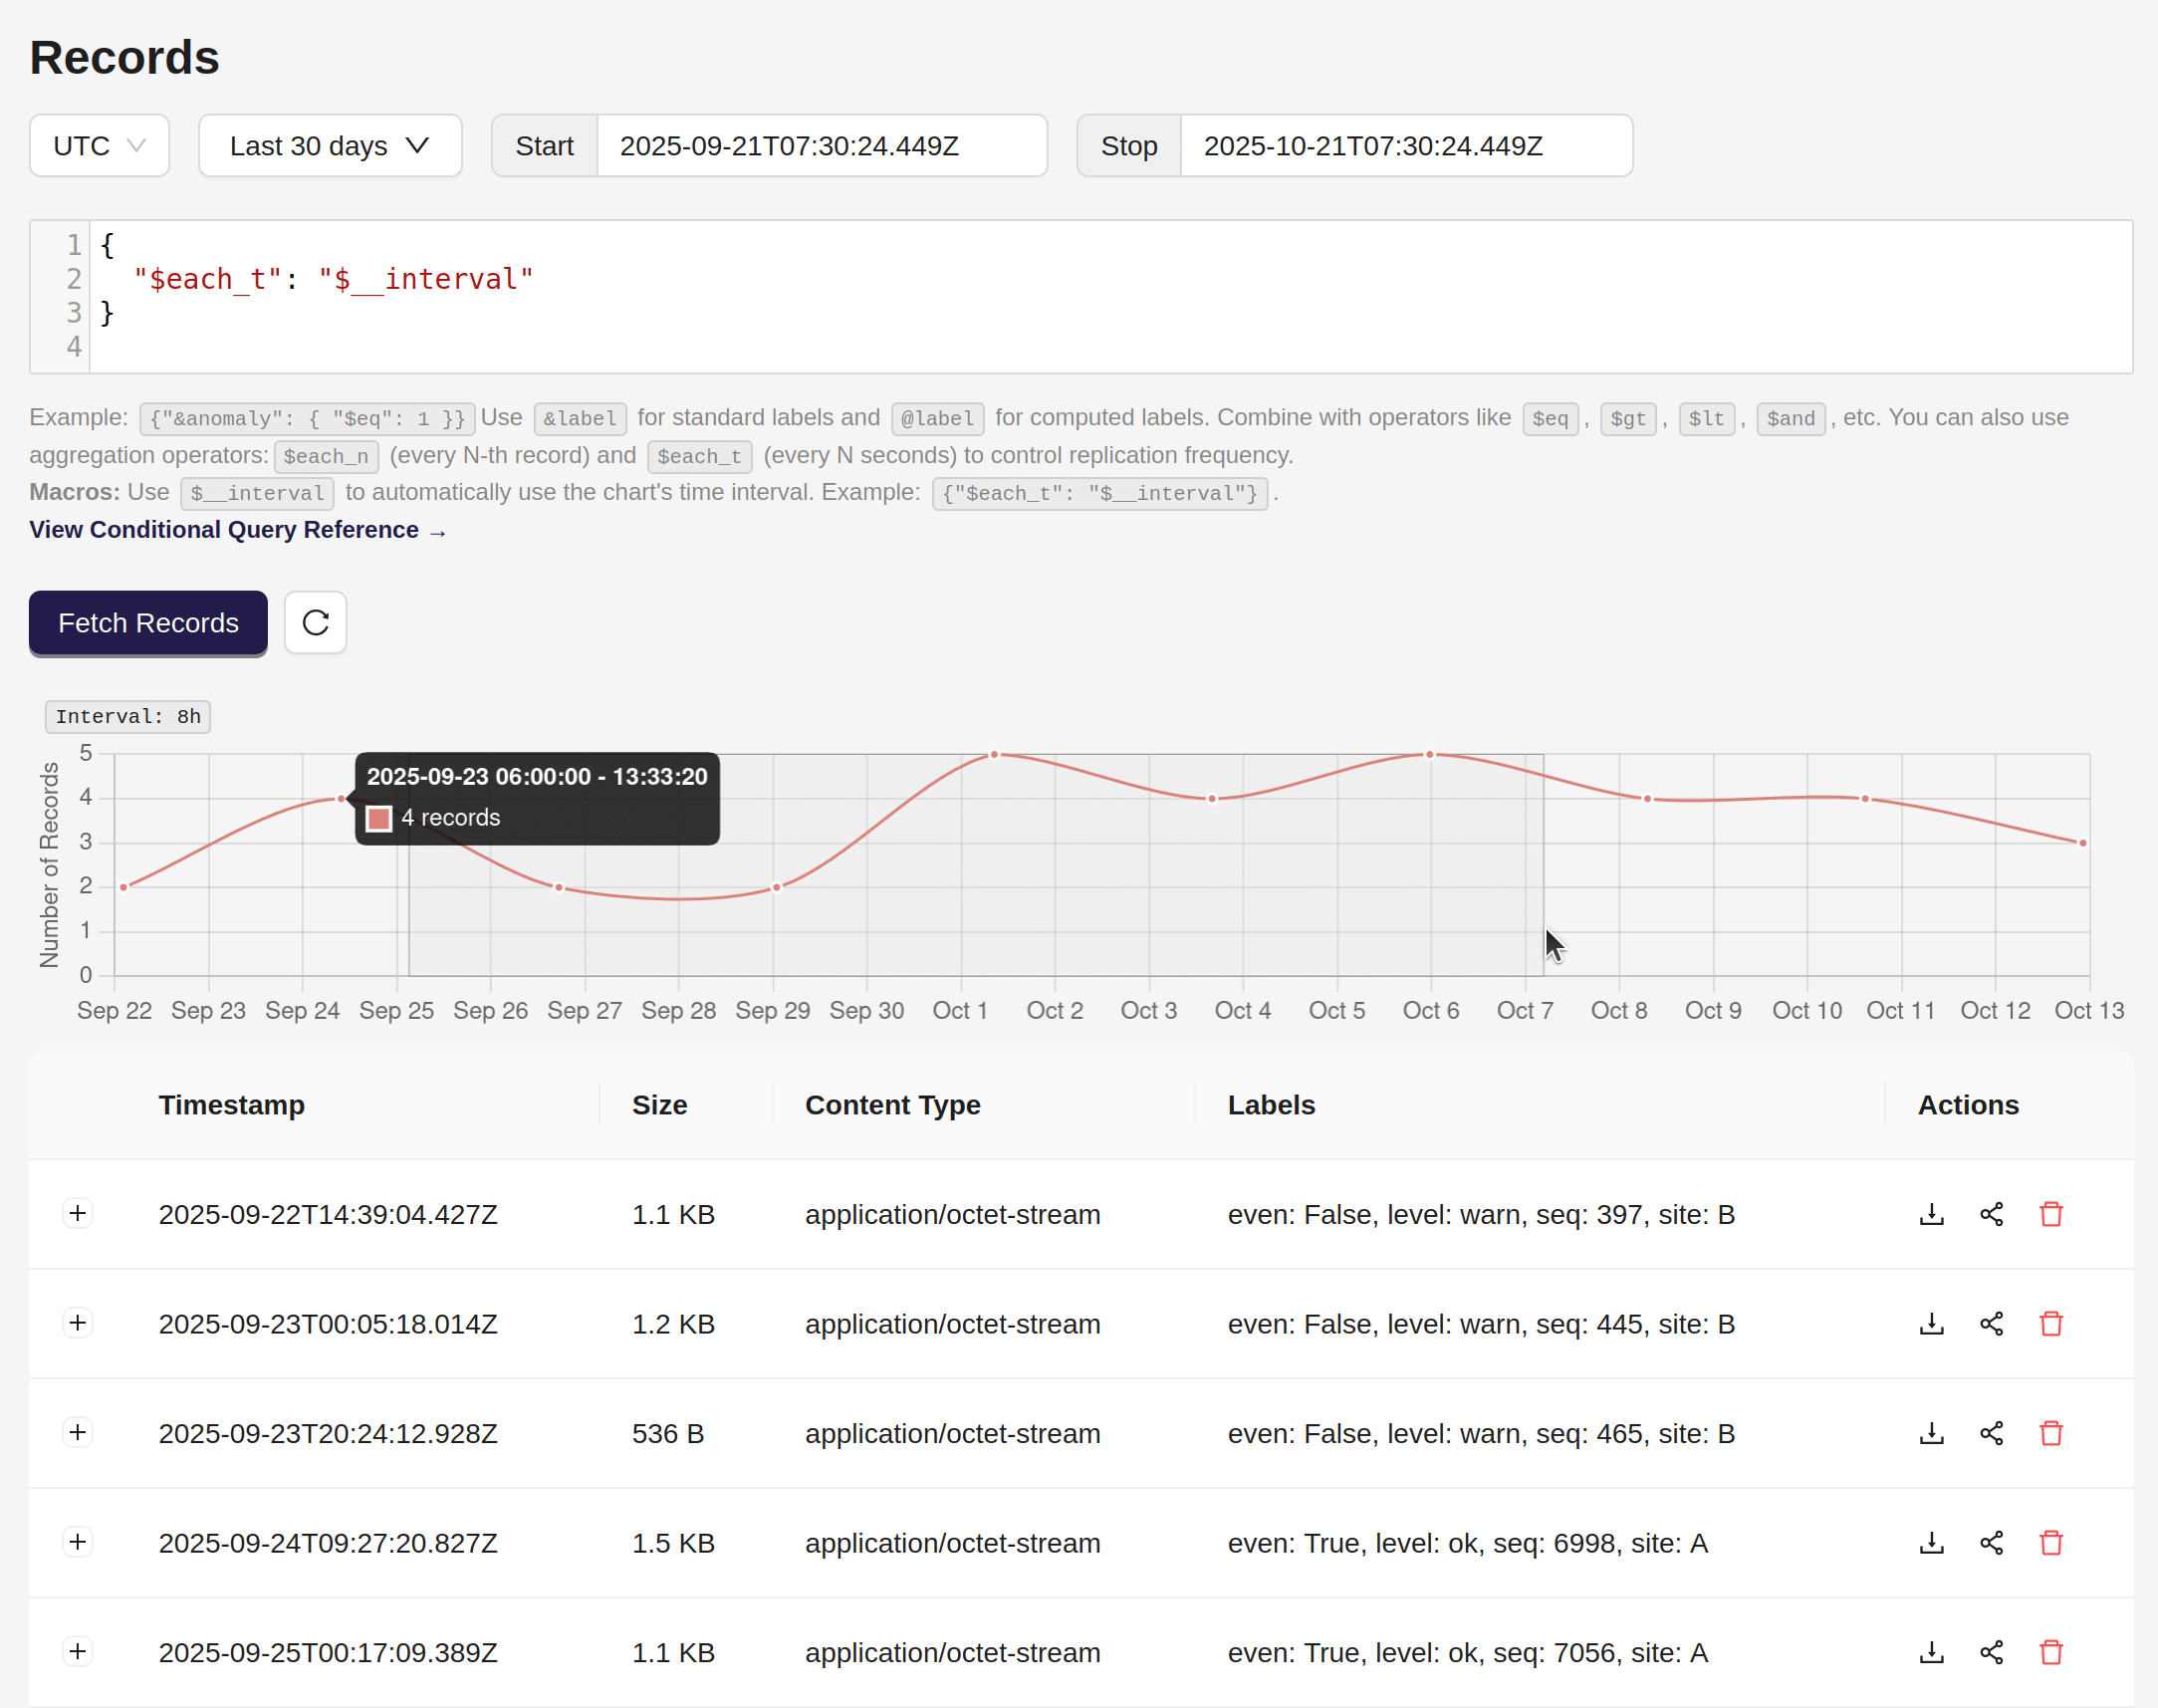Screen dimensions: 2158x1708
Task: Click the Stop timestamp input field
Action: coord(1405,146)
